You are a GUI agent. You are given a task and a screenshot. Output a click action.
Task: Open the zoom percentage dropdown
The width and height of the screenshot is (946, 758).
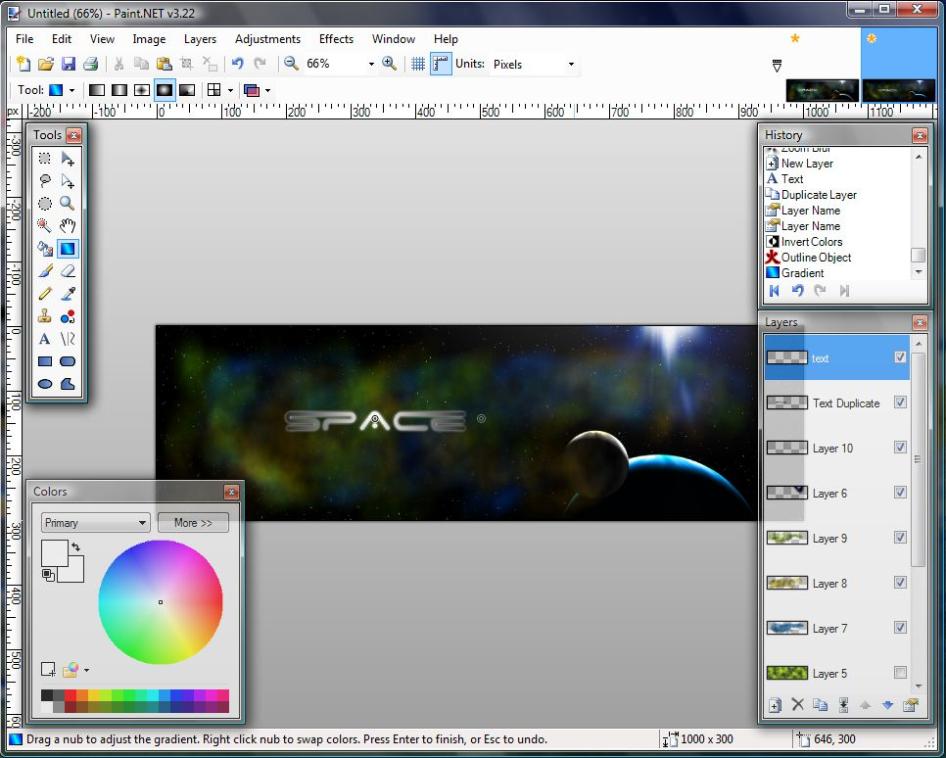click(x=371, y=64)
